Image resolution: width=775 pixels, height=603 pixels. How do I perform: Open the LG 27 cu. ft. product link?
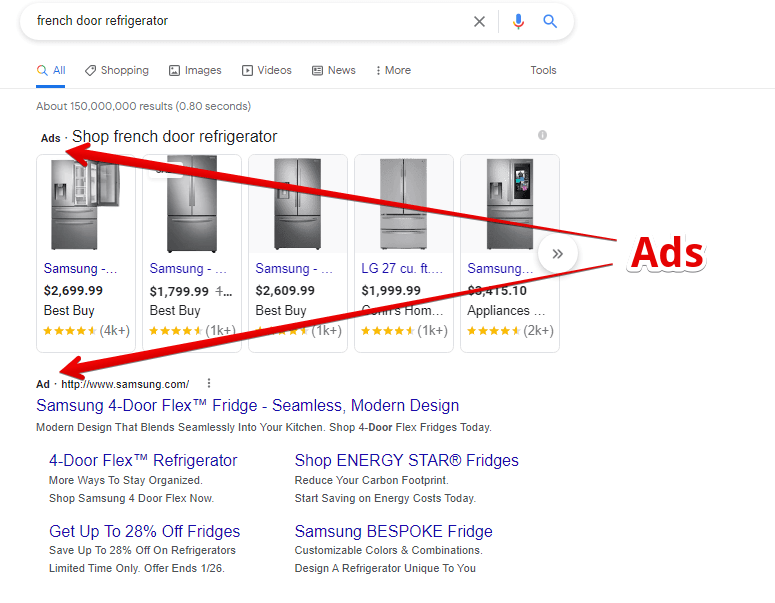[x=402, y=268]
